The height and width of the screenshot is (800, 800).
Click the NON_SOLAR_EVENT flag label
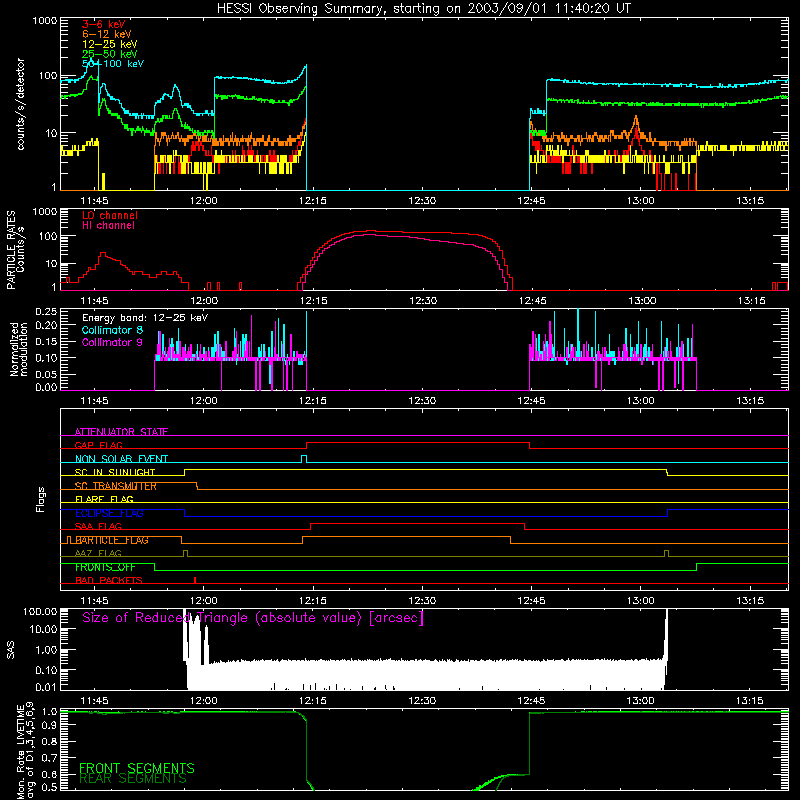[121, 459]
